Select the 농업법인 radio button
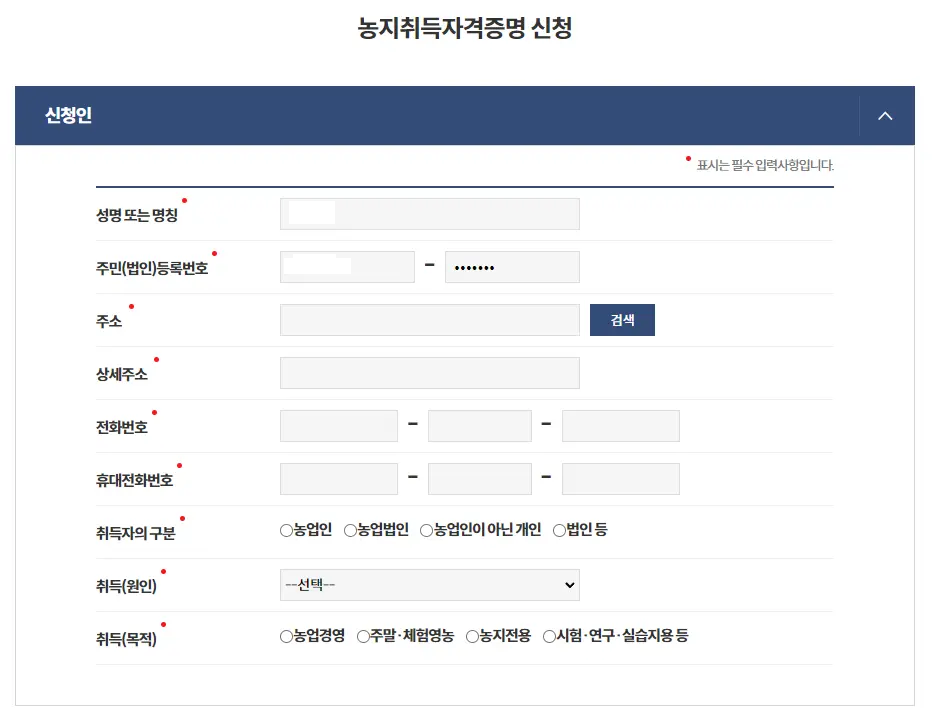The height and width of the screenshot is (709, 932). 348,531
